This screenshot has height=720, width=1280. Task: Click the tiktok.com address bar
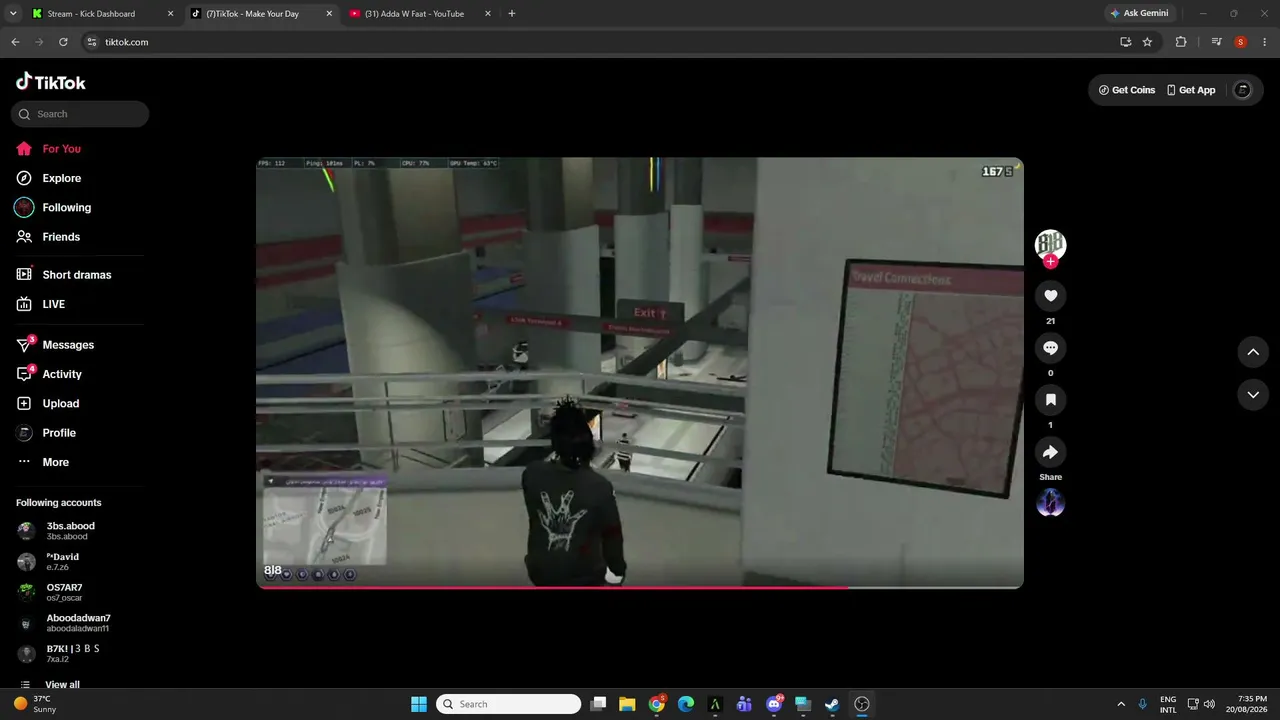[600, 42]
